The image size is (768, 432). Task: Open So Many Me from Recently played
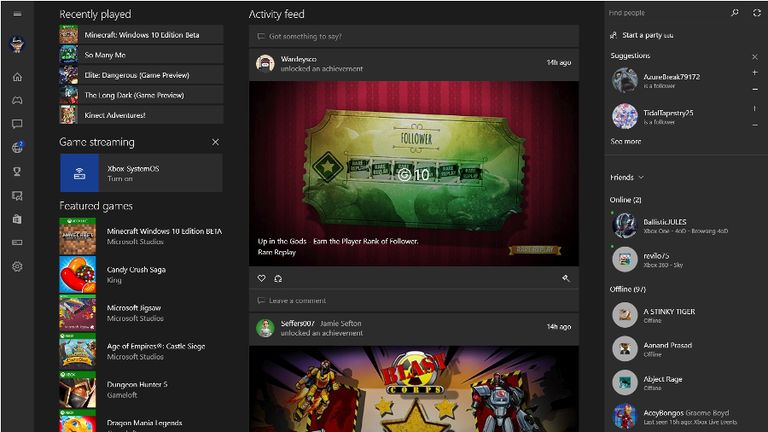141,55
